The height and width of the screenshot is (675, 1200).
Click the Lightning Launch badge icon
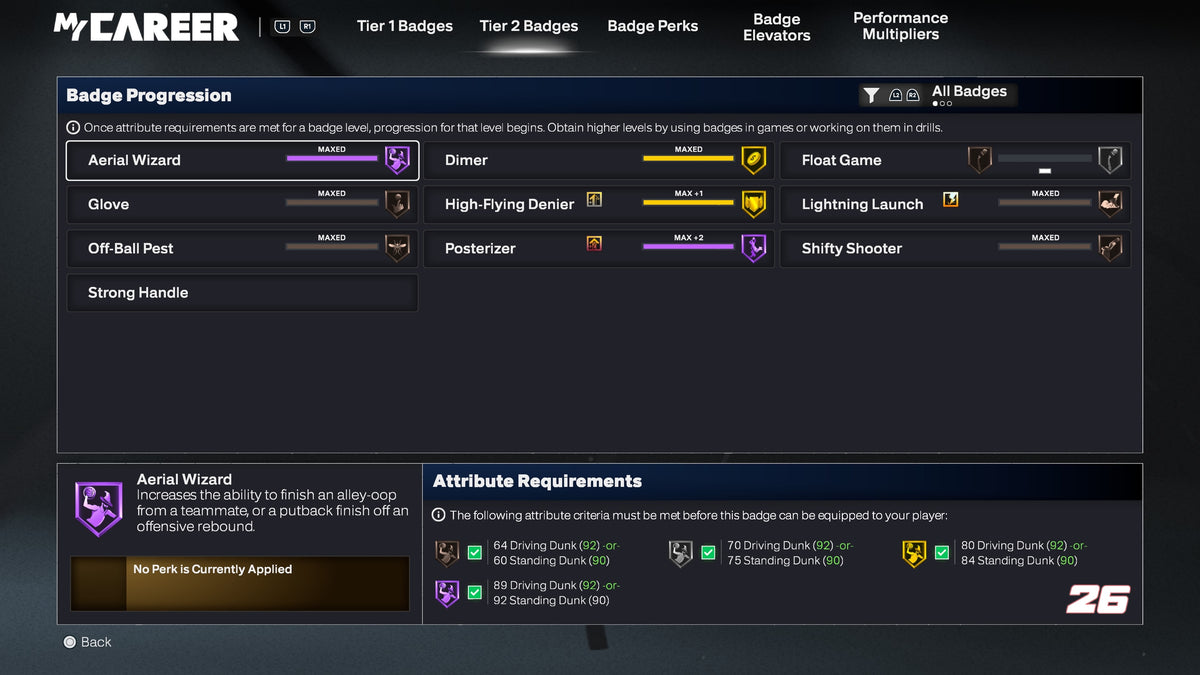(1110, 204)
